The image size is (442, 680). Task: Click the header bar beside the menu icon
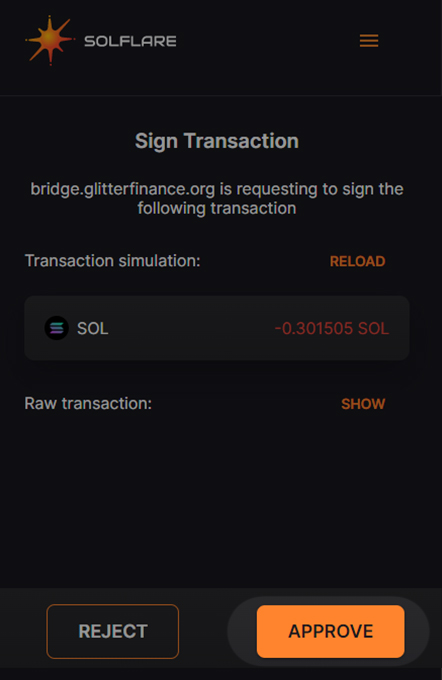point(269,41)
